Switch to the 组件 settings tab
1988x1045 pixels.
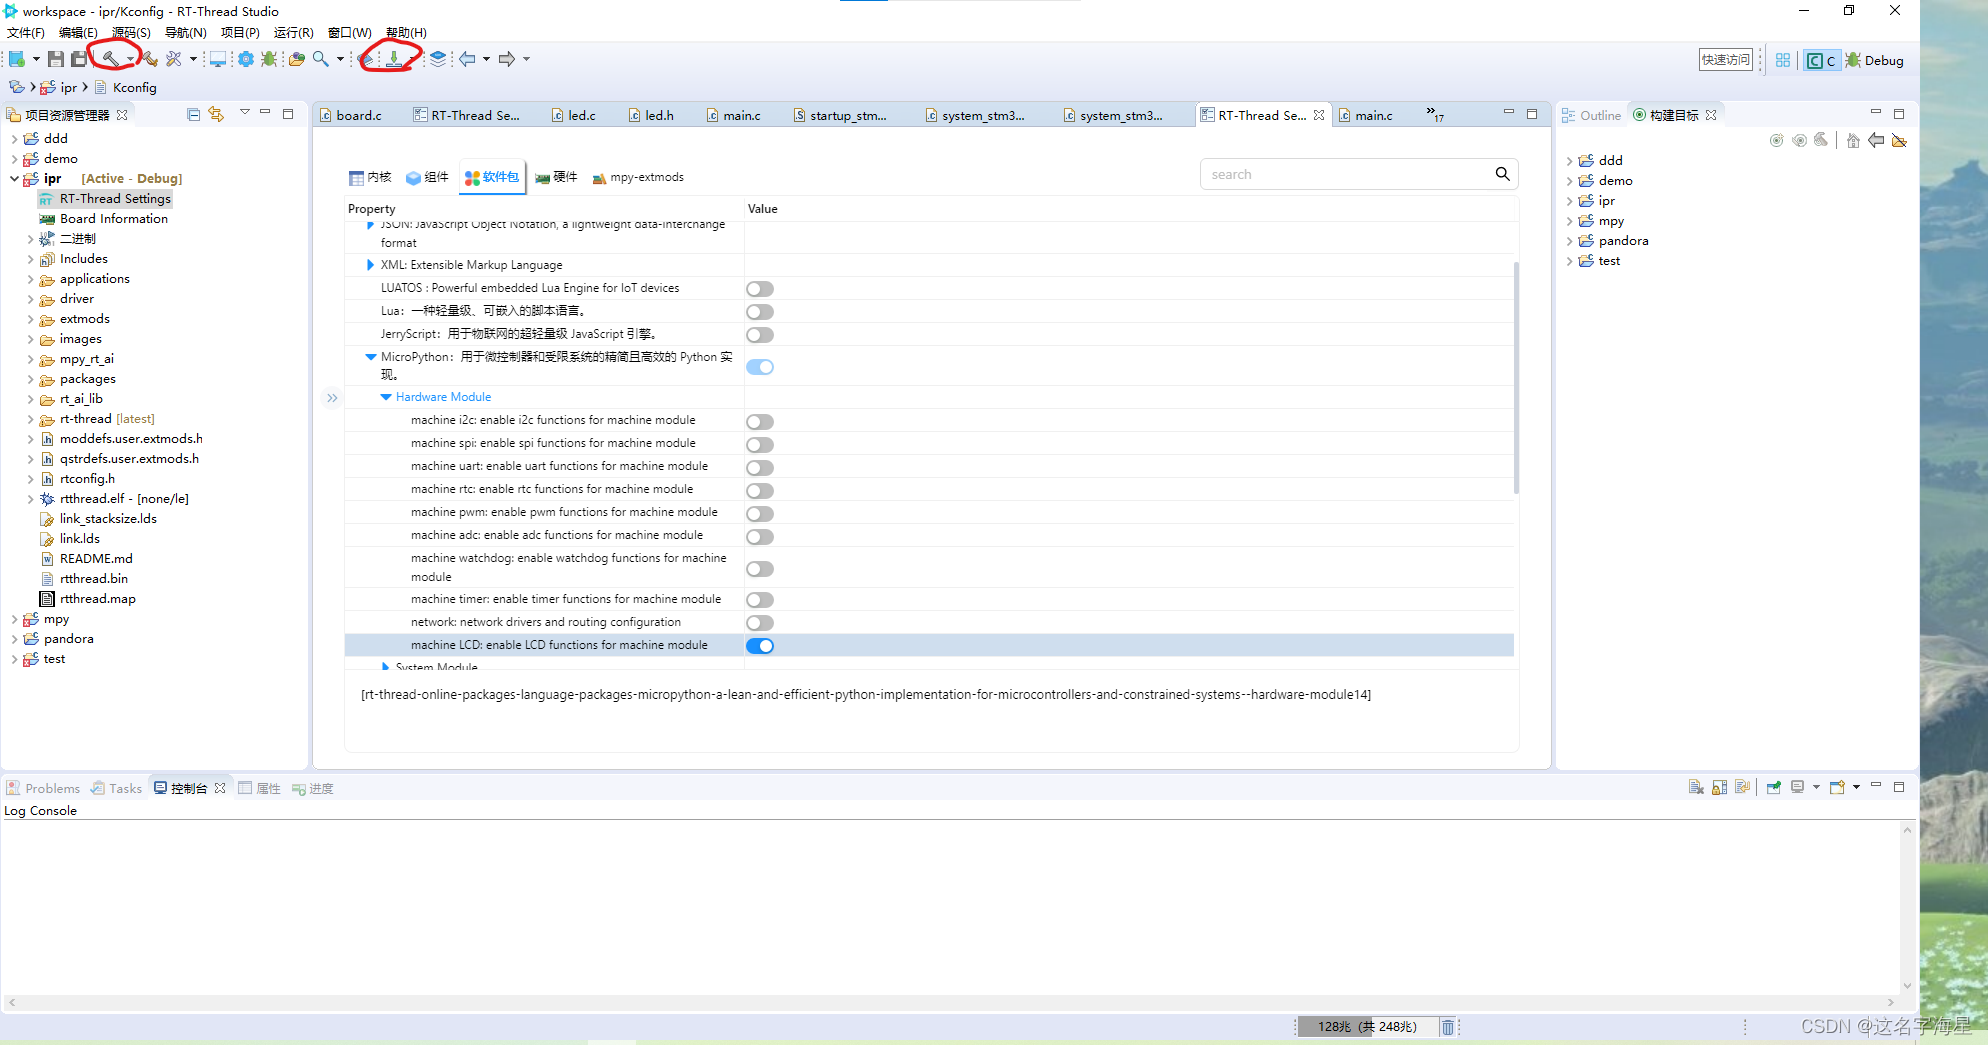[427, 177]
